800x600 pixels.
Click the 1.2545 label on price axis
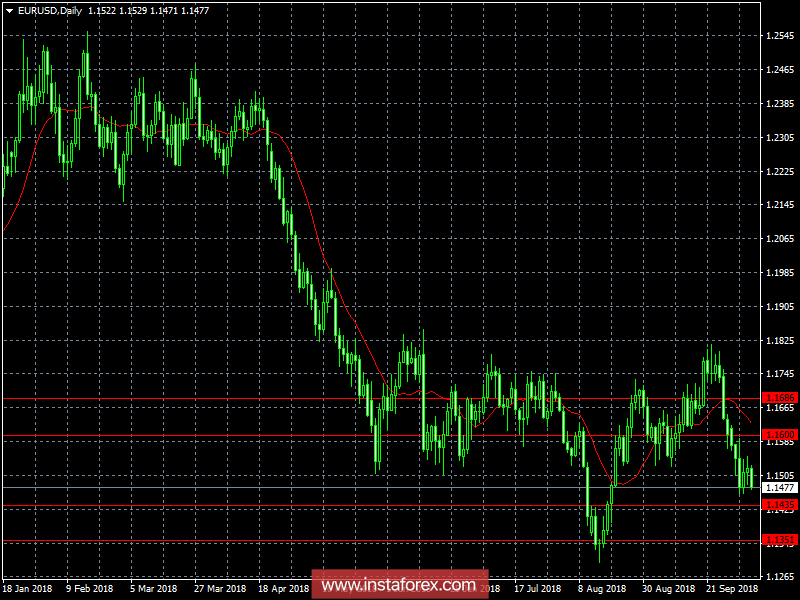(x=779, y=36)
